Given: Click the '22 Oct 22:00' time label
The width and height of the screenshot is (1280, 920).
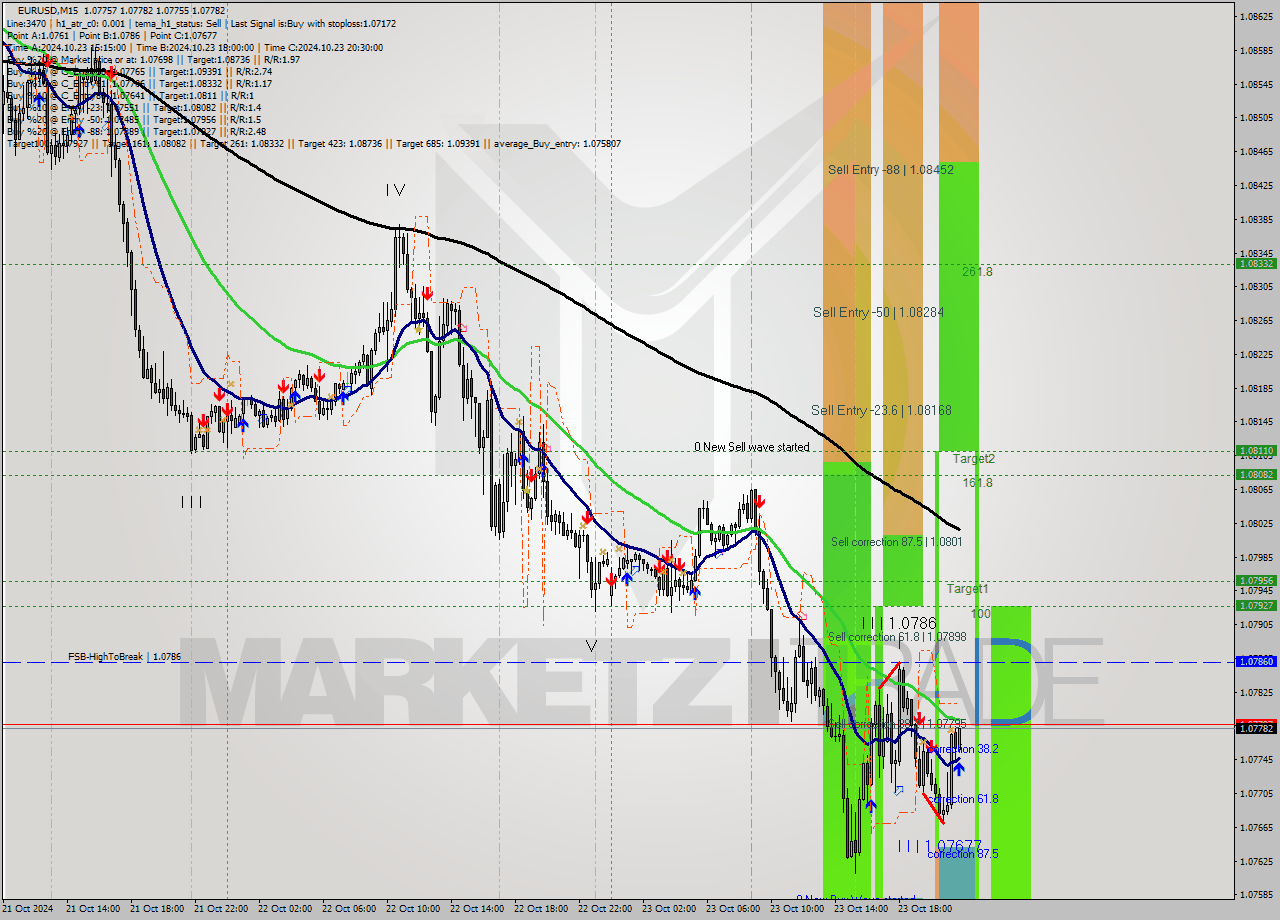Looking at the screenshot, I should (605, 909).
